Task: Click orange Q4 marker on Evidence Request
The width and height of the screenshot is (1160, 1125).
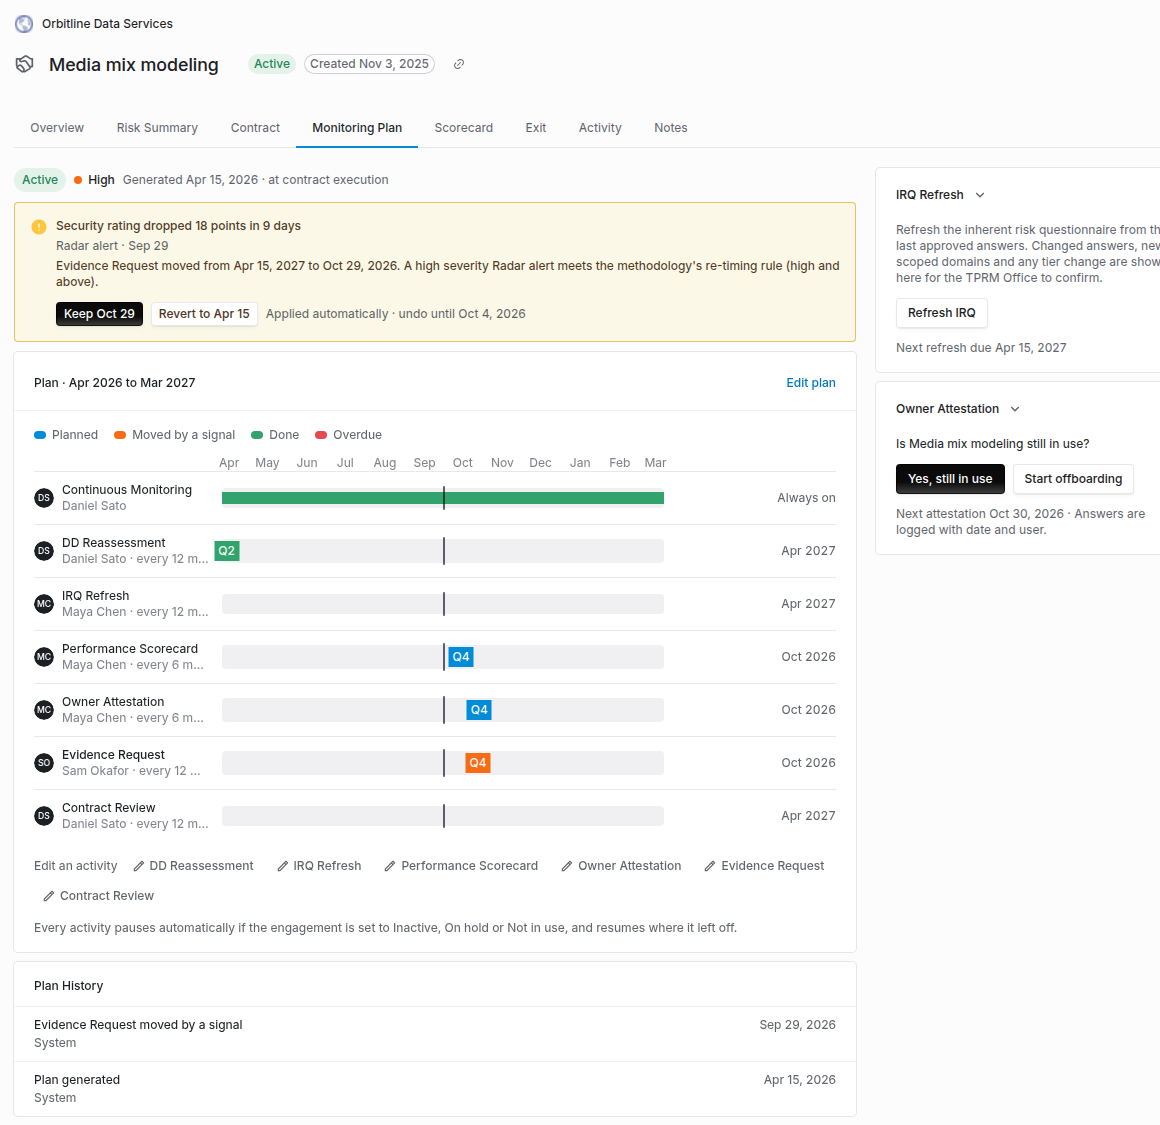Action: click(478, 763)
